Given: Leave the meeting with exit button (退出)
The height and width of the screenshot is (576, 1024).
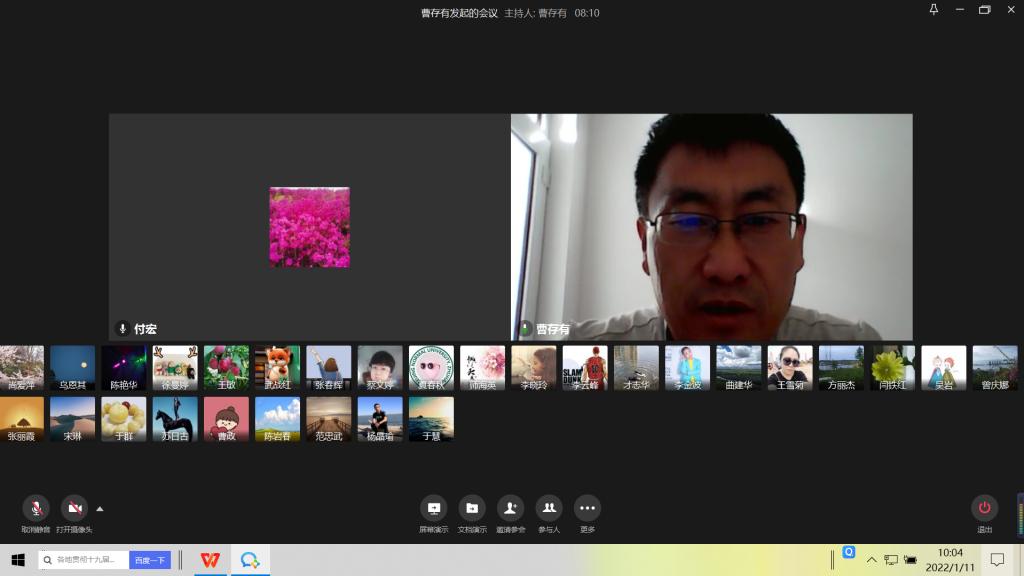Looking at the screenshot, I should click(984, 508).
